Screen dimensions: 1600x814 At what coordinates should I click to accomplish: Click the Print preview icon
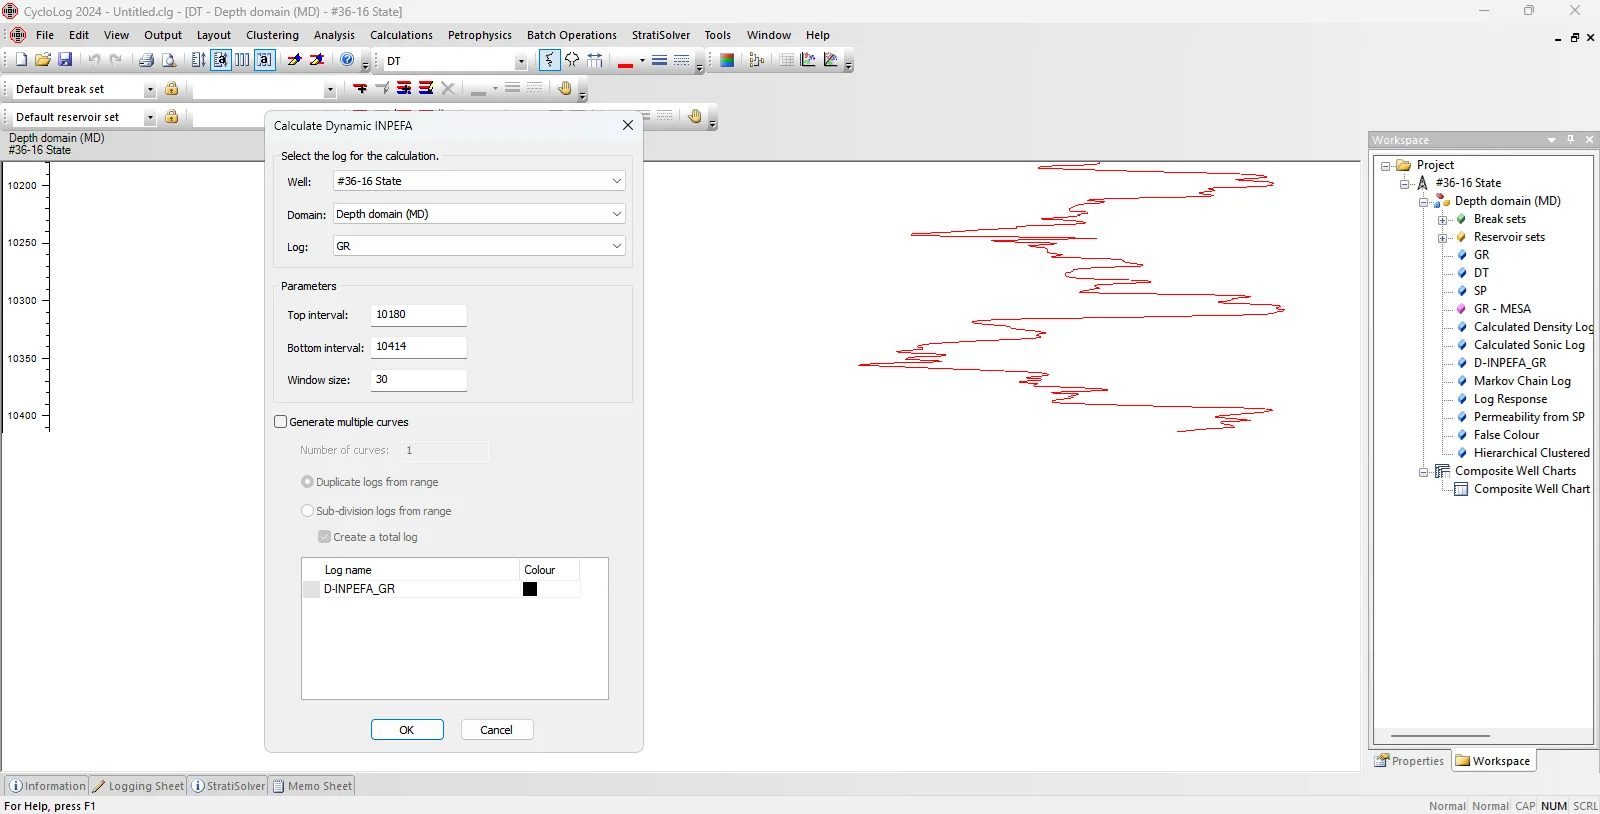click(169, 60)
